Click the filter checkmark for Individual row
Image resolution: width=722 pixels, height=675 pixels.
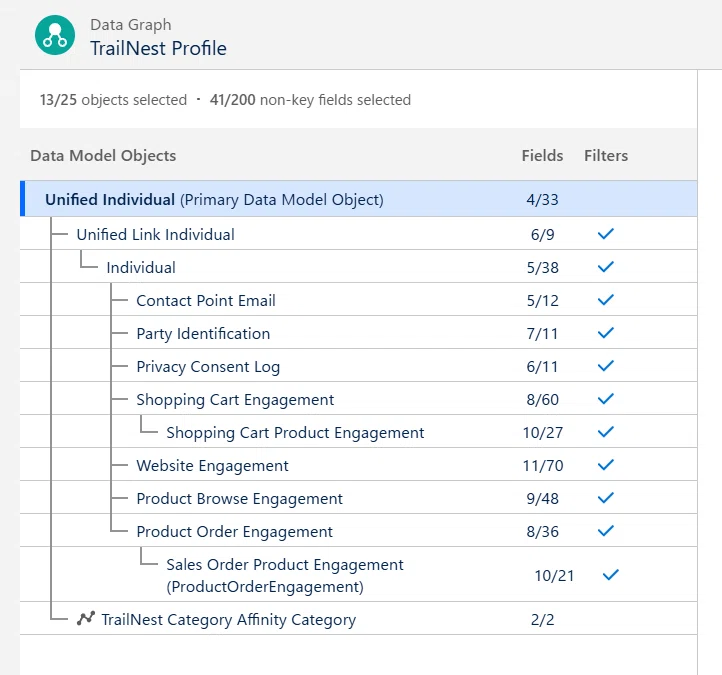[x=606, y=267]
